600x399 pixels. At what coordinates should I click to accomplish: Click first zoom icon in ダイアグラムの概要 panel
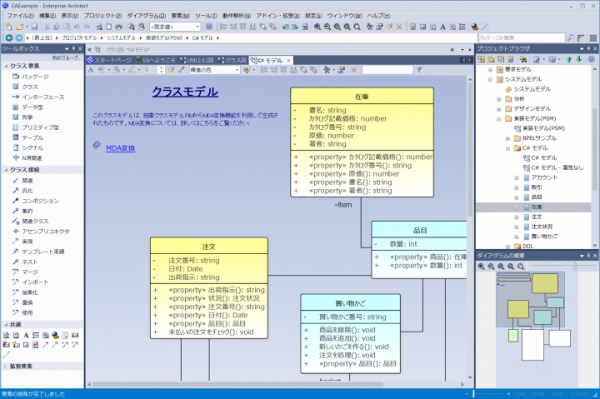481,266
